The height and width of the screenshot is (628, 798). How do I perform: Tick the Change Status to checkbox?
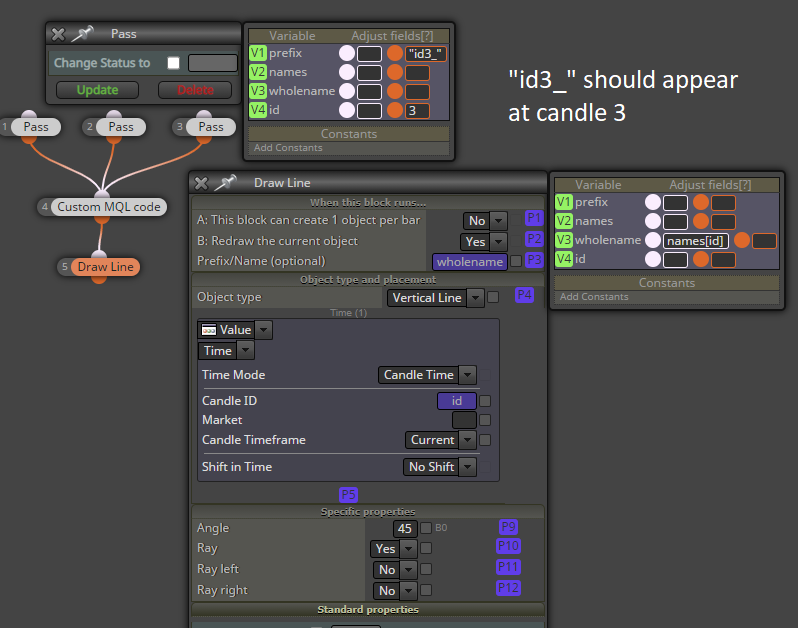coord(174,63)
